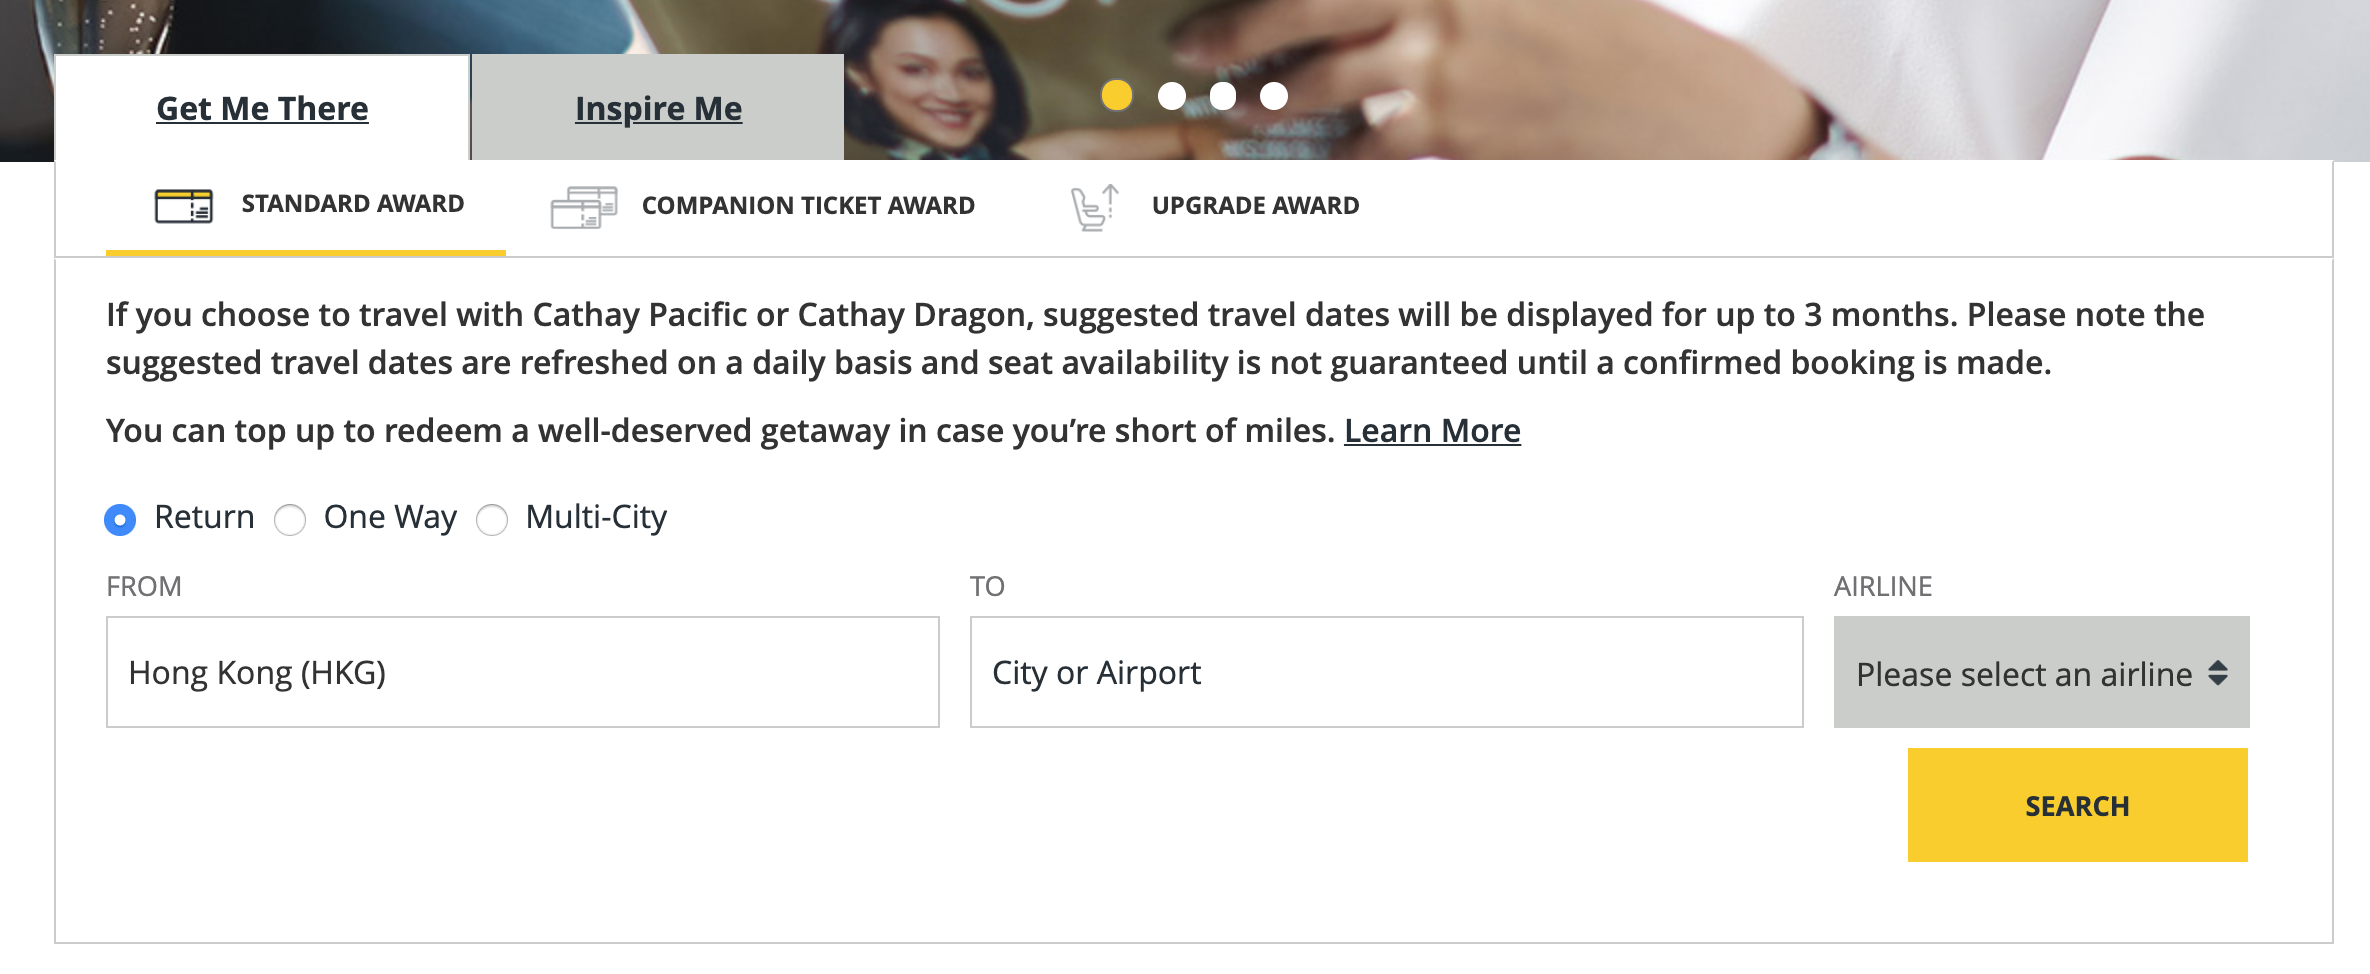
Task: Focus the TO City or Airport field
Action: pos(1386,672)
